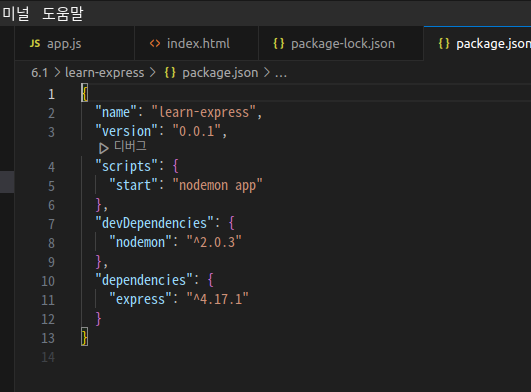Click the "nodemon app" value

217,186
